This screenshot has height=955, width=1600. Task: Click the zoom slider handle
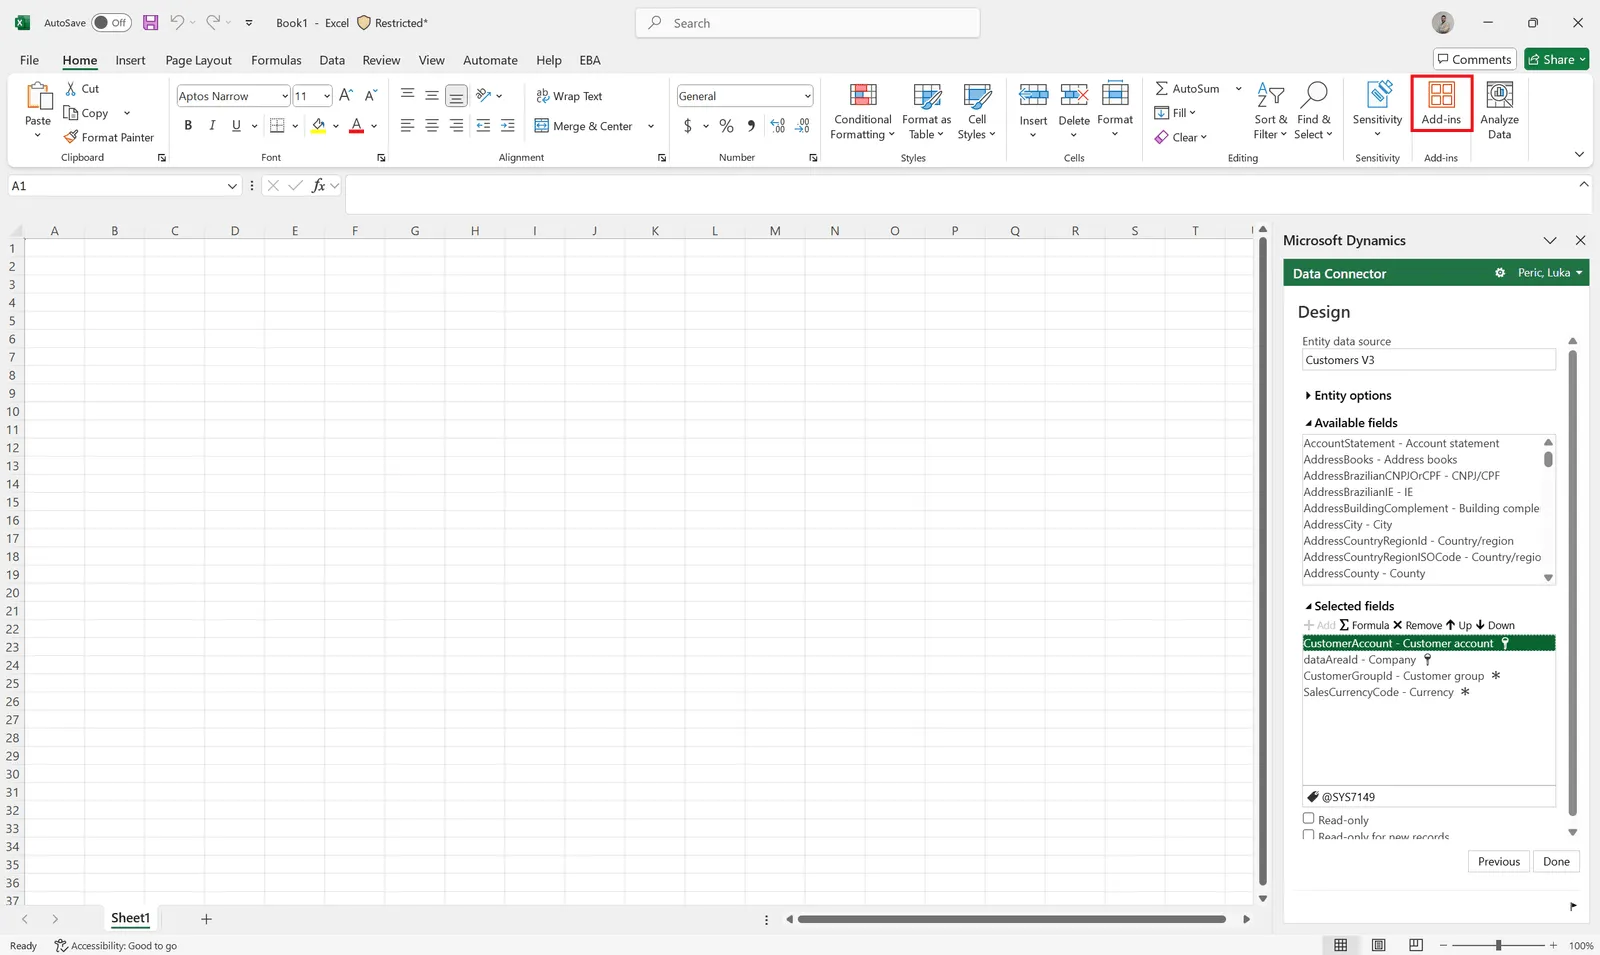pos(1498,945)
